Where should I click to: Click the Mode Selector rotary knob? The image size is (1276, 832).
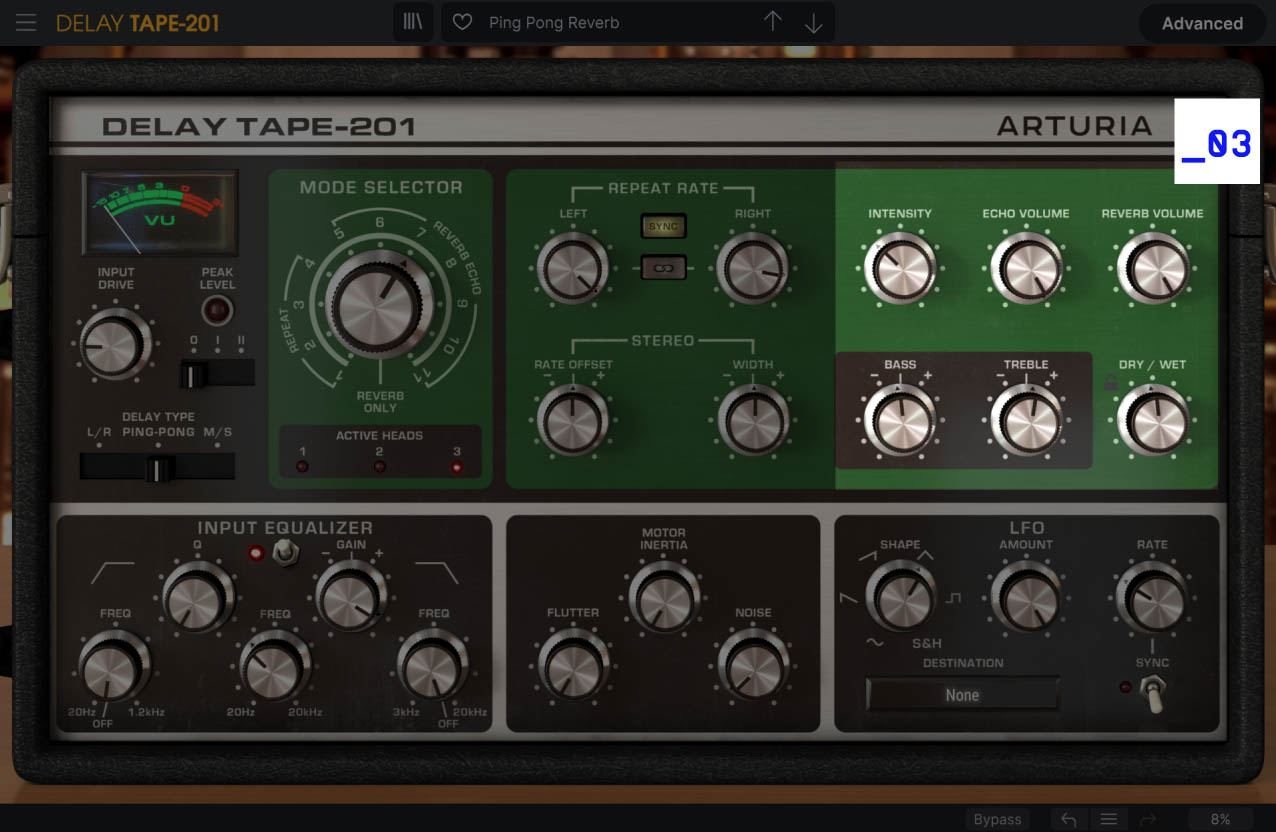379,307
